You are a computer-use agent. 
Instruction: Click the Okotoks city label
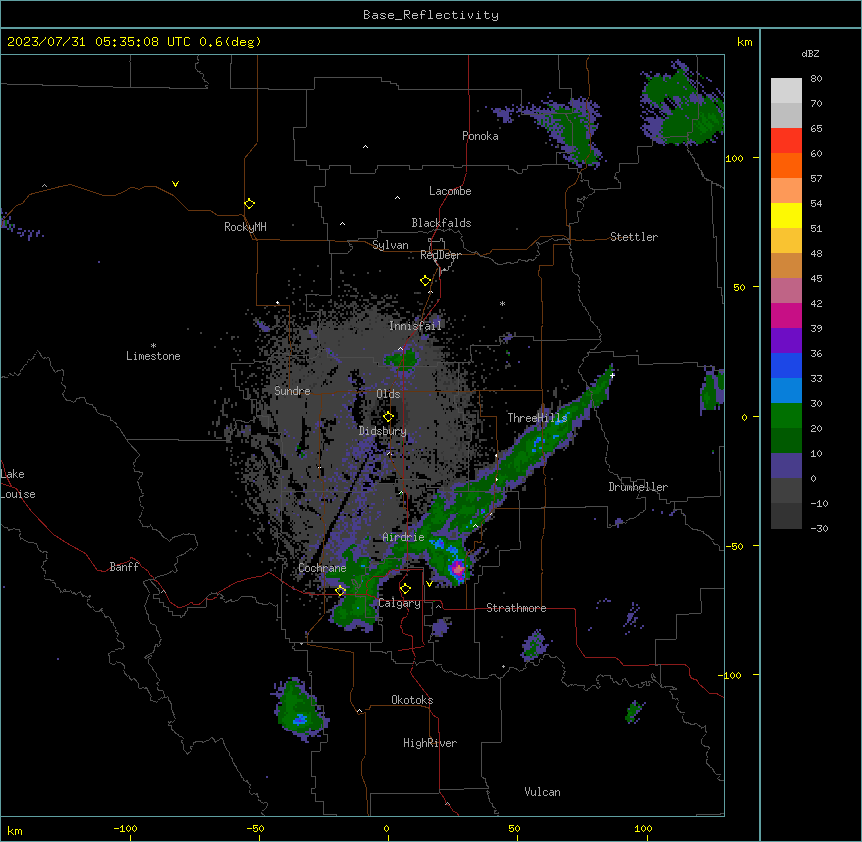click(x=412, y=700)
